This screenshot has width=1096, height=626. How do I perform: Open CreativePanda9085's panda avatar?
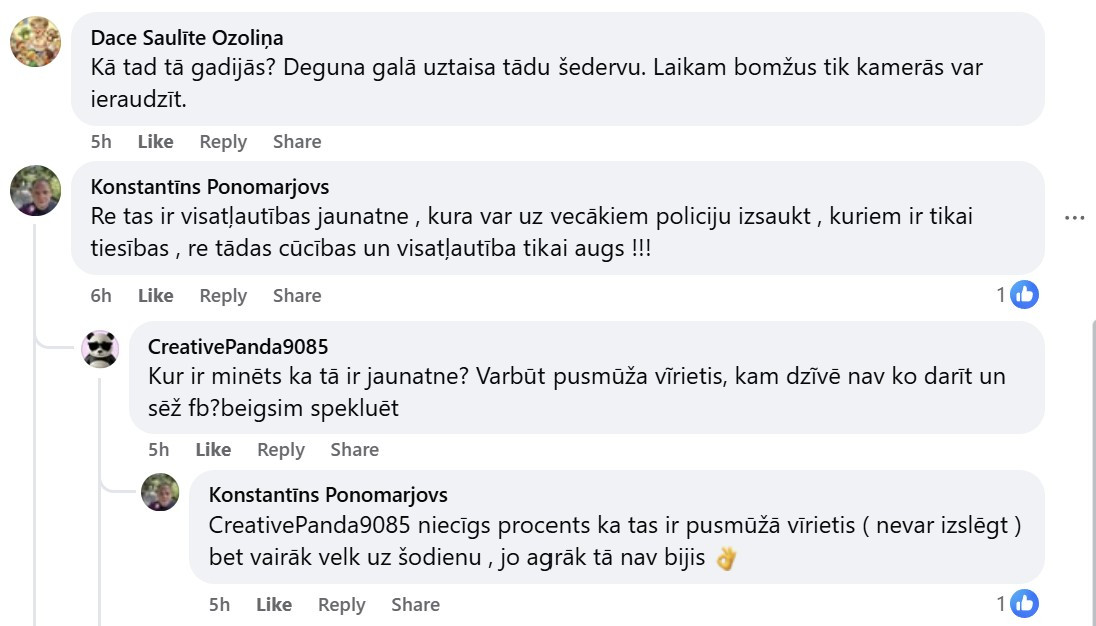[100, 349]
